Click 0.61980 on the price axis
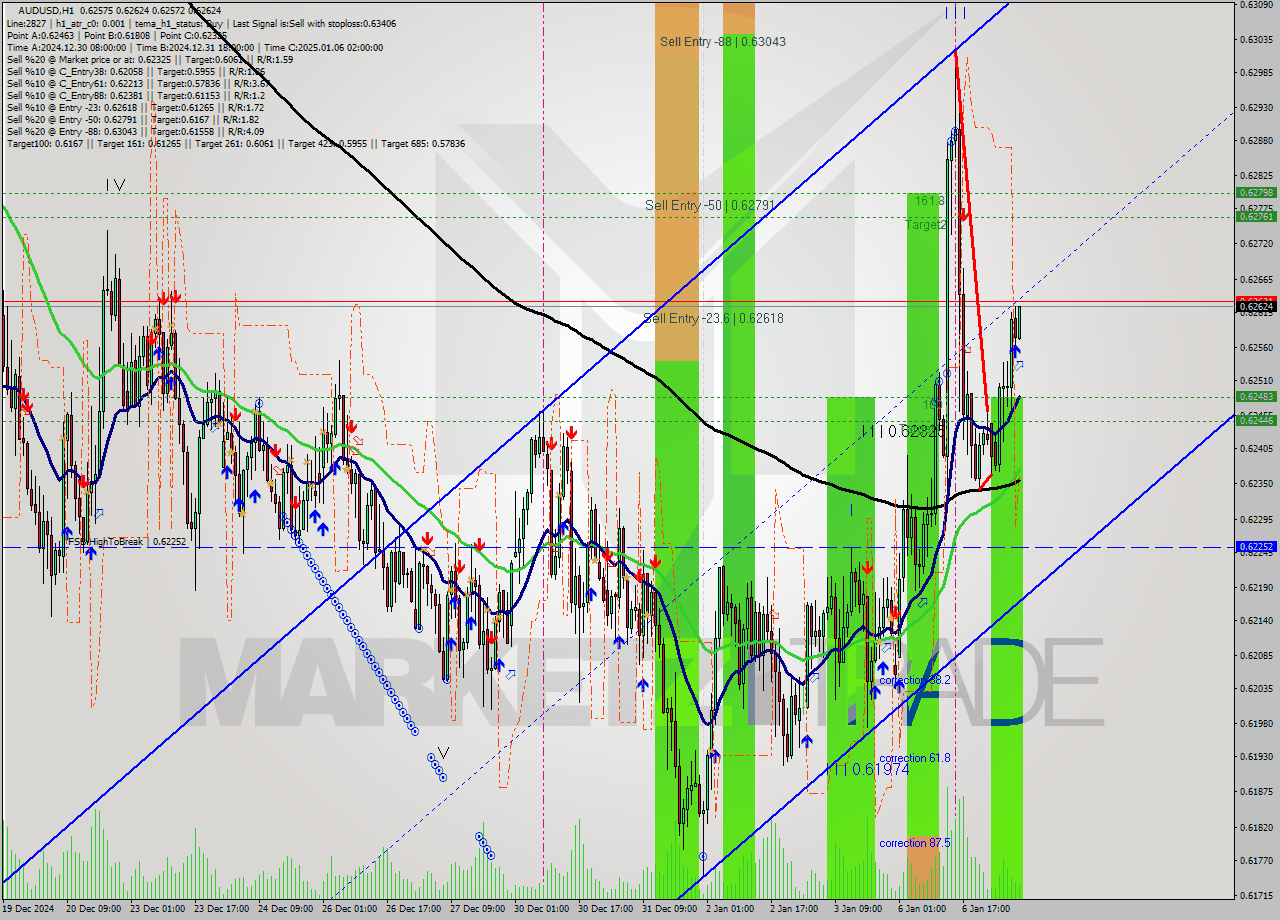 [1256, 723]
